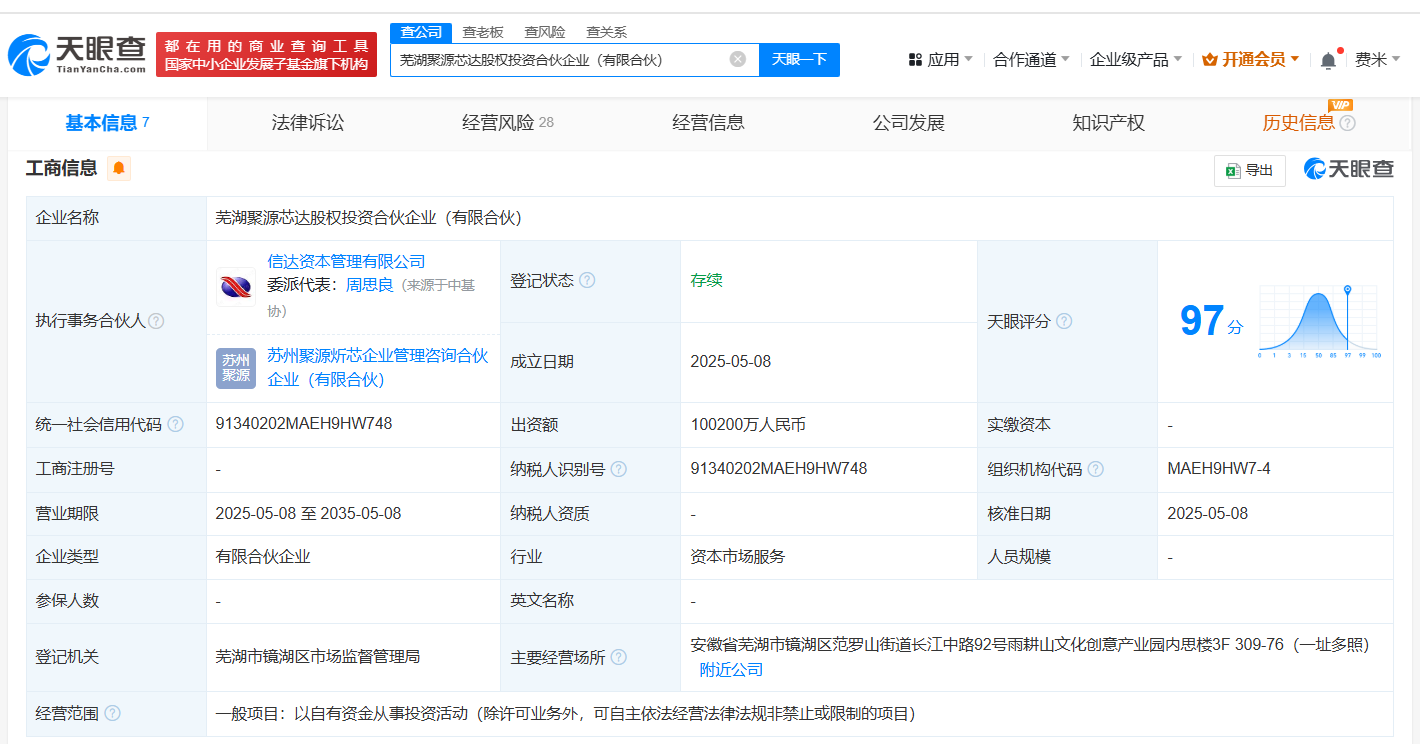Click the orange alert bell beside 工商信息
This screenshot has height=744, width=1420.
(119, 168)
